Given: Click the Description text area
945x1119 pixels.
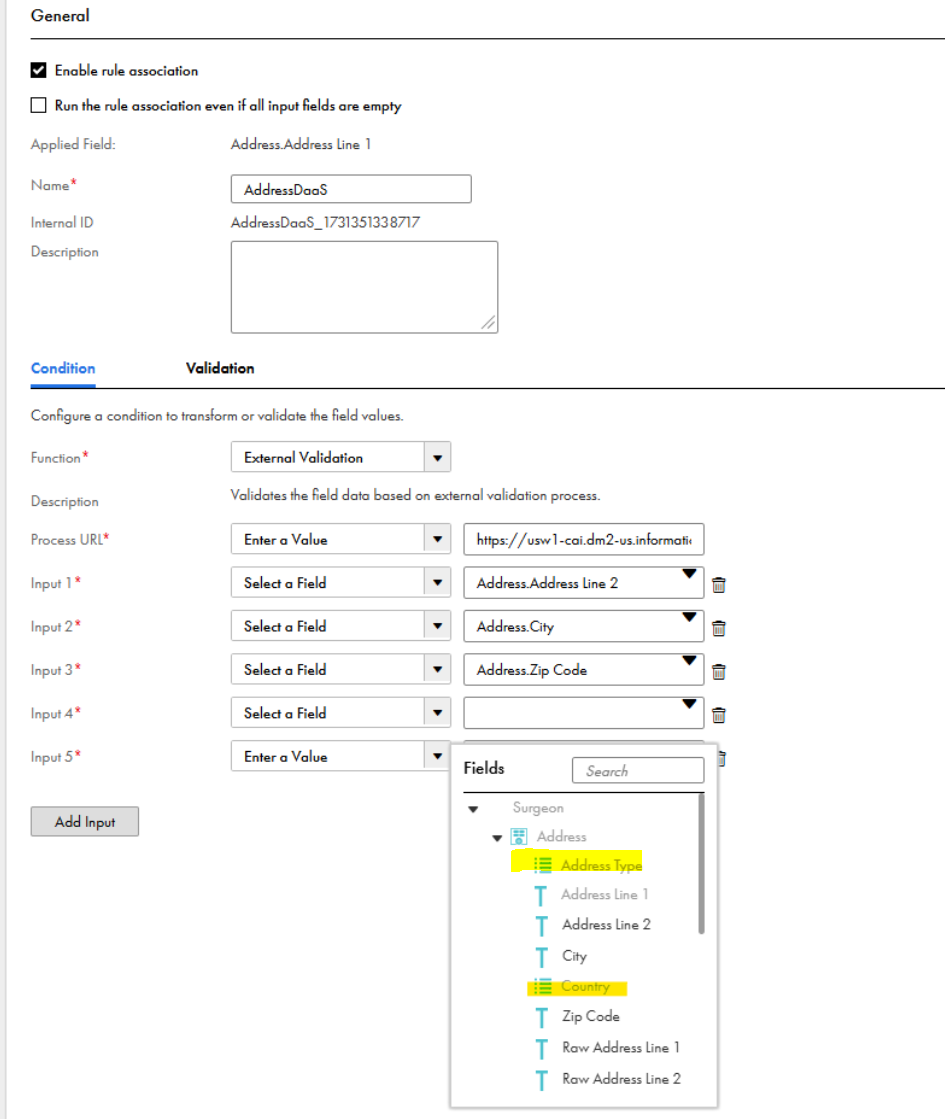Looking at the screenshot, I should 364,287.
